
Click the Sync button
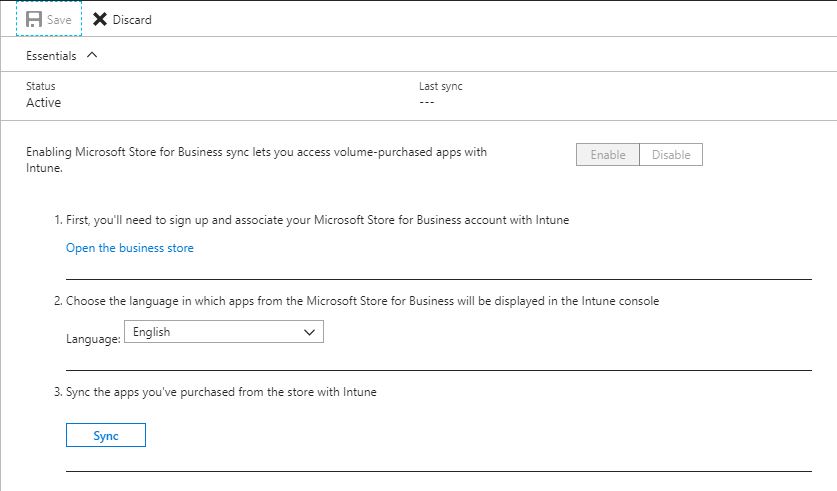(106, 435)
